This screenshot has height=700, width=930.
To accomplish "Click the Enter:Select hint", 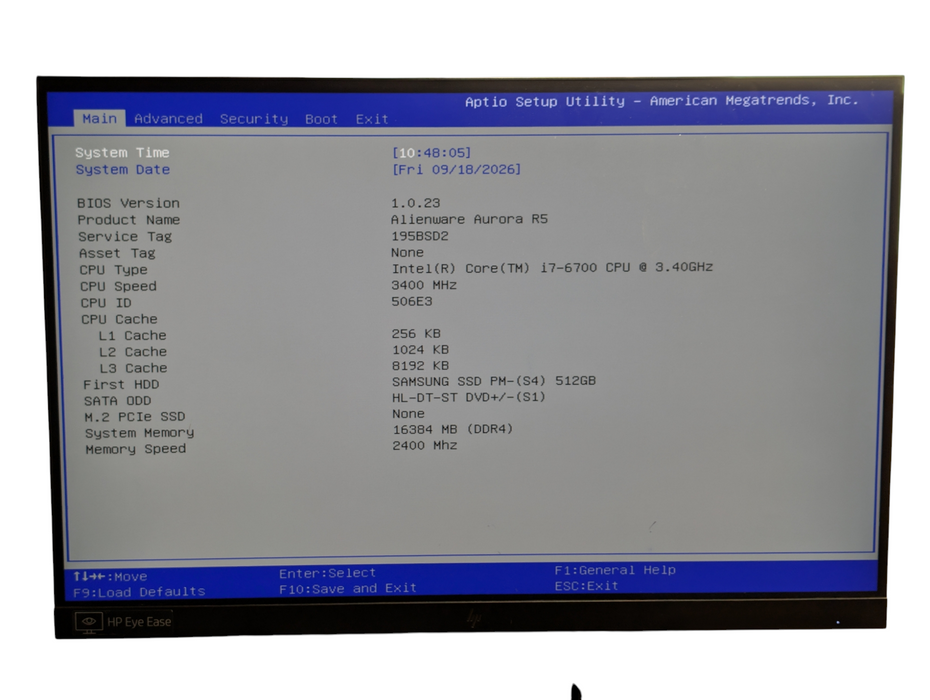I will click(x=327, y=573).
